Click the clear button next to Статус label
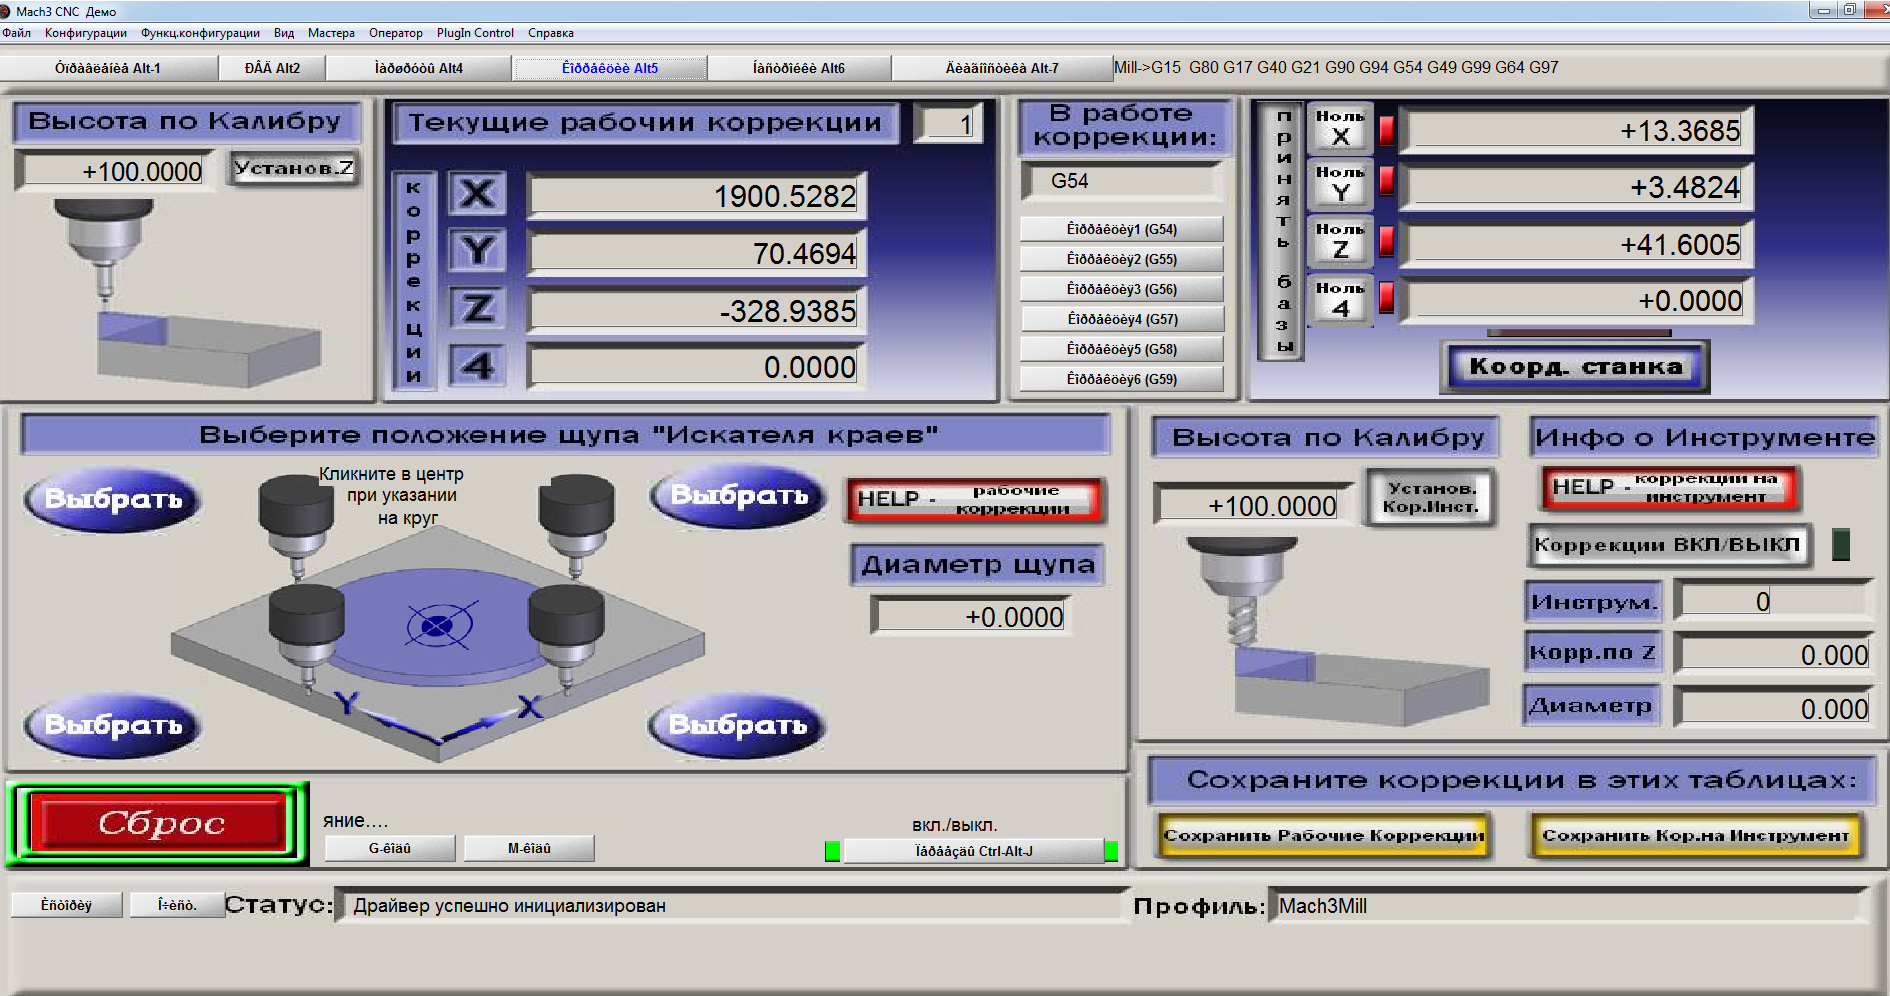1890x996 pixels. point(177,905)
